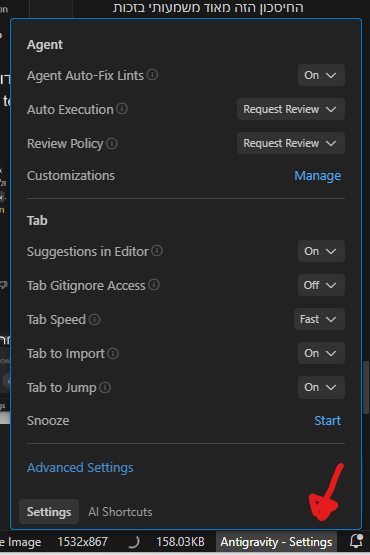Open Review Policy Request Review dropdown
The width and height of the screenshot is (370, 555).
tap(291, 143)
